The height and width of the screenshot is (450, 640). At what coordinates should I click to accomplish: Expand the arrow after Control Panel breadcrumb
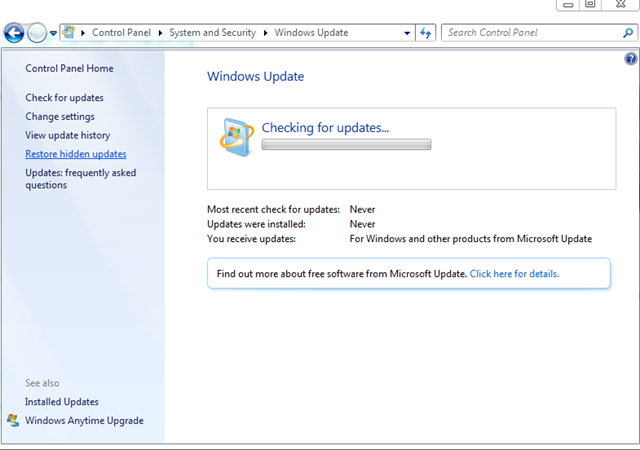pyautogui.click(x=160, y=33)
